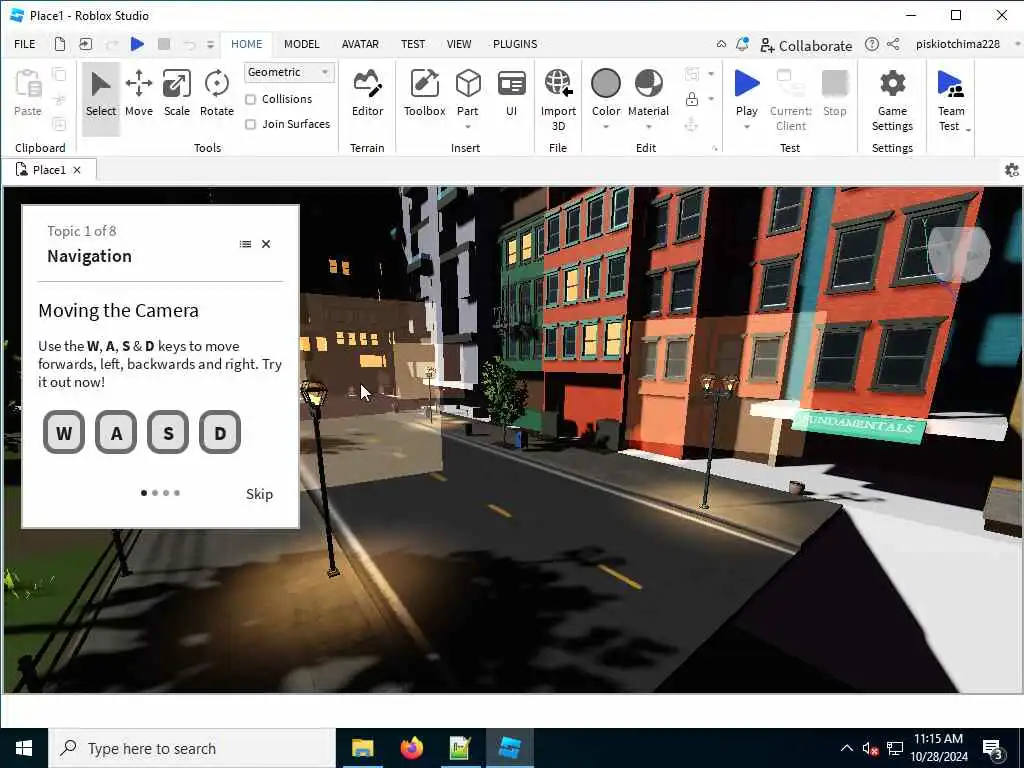Enable the Collisions checkbox
The image size is (1024, 768).
click(250, 99)
